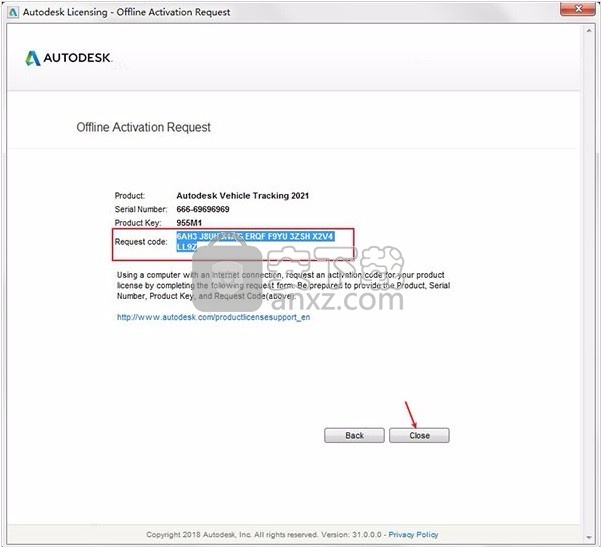Image resolution: width=601 pixels, height=547 pixels.
Task: Open the Privacy Policy link
Action: tap(413, 534)
